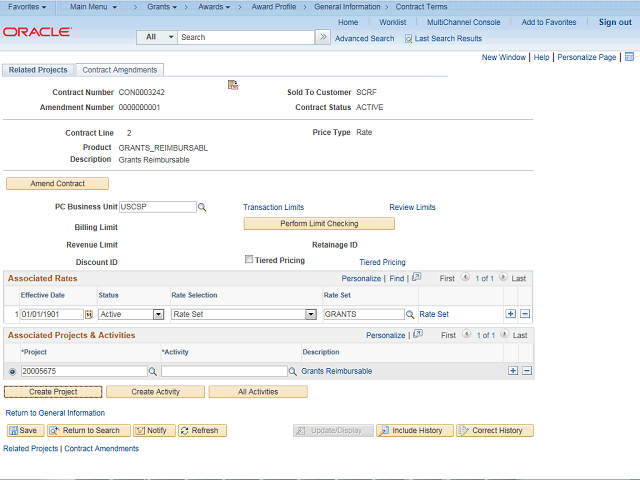Select the radio button for project 20005675
The width and height of the screenshot is (640, 480).
[12, 371]
